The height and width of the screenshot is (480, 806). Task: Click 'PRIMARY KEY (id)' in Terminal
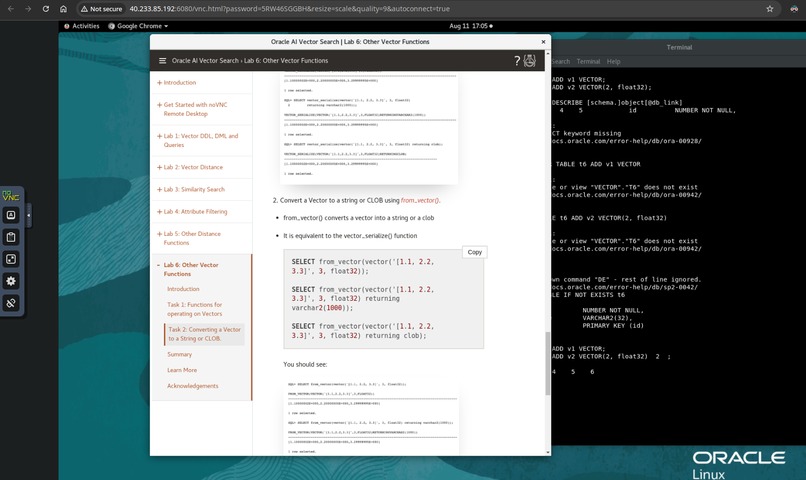click(613, 326)
